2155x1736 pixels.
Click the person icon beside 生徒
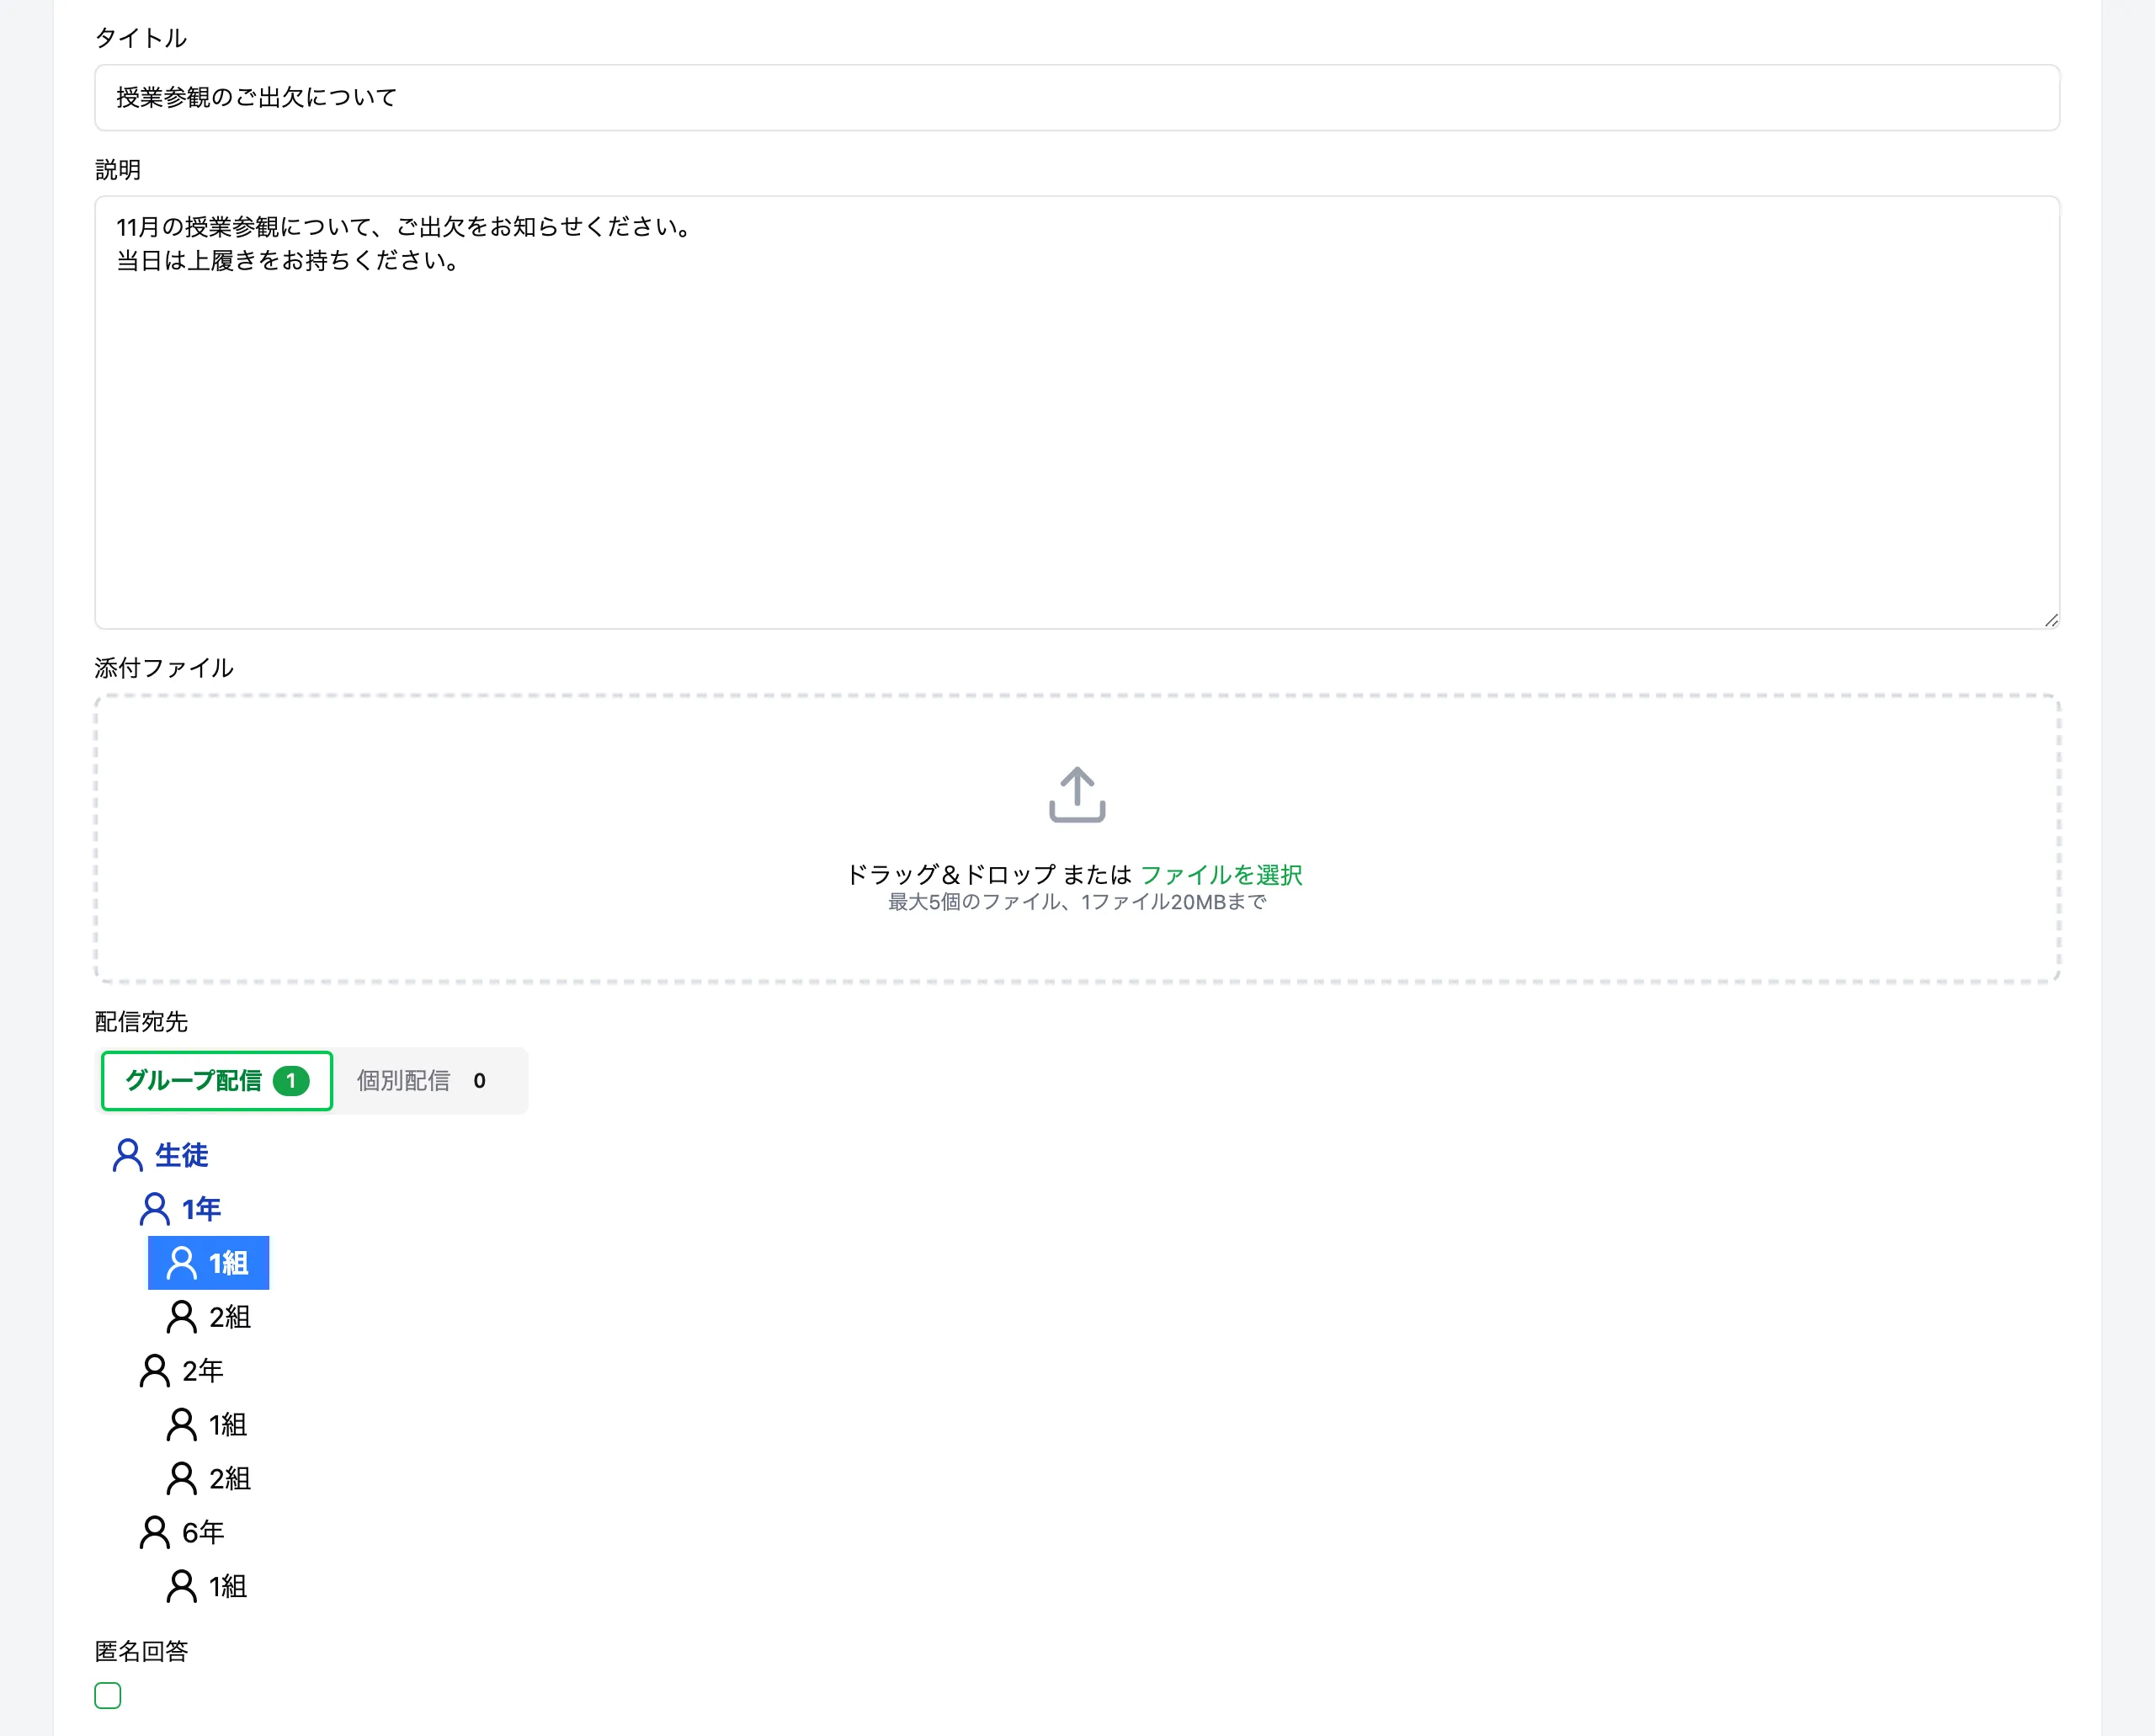[x=127, y=1155]
